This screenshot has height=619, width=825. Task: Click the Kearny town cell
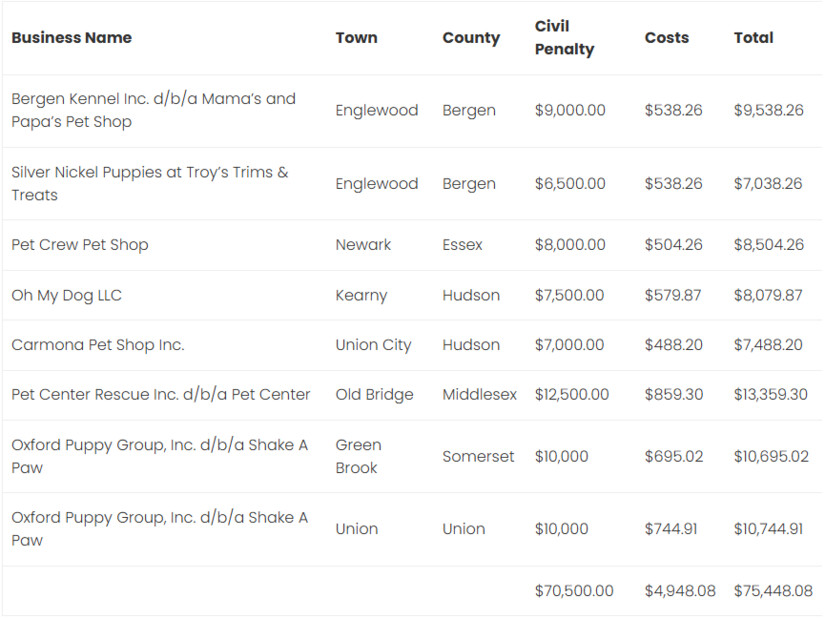(361, 295)
